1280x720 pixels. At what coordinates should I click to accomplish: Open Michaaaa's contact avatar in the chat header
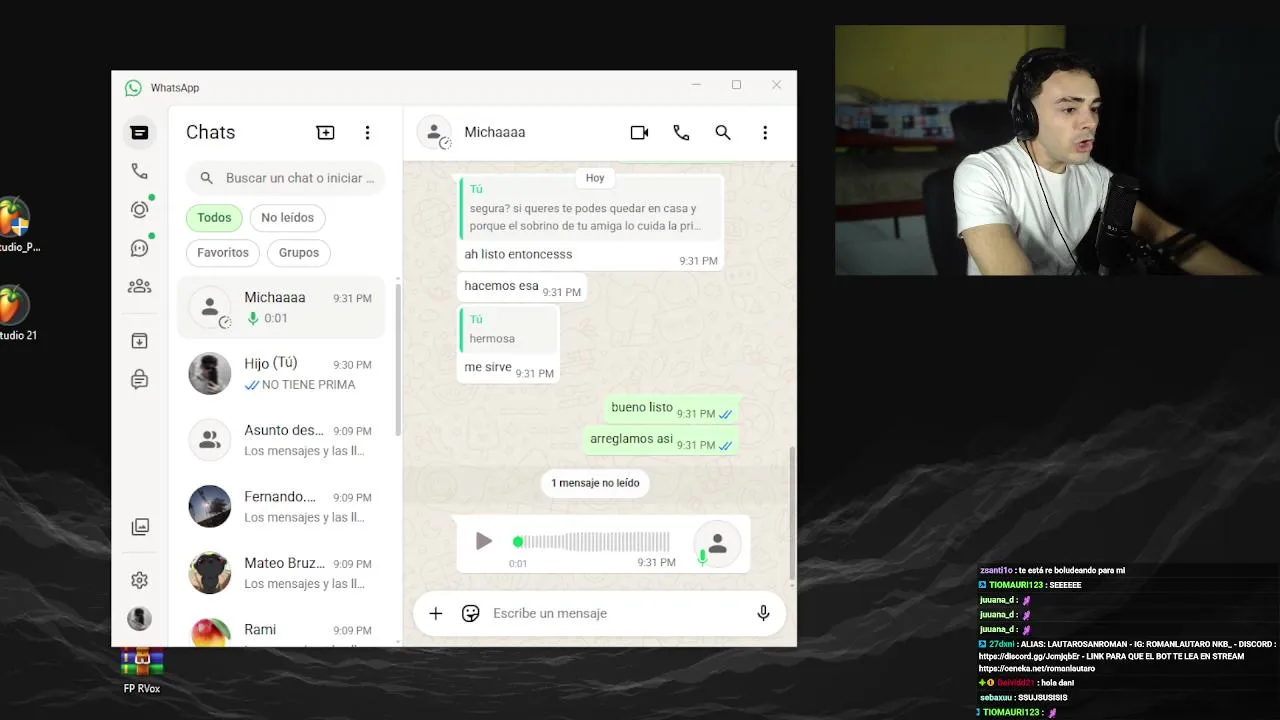tap(434, 132)
